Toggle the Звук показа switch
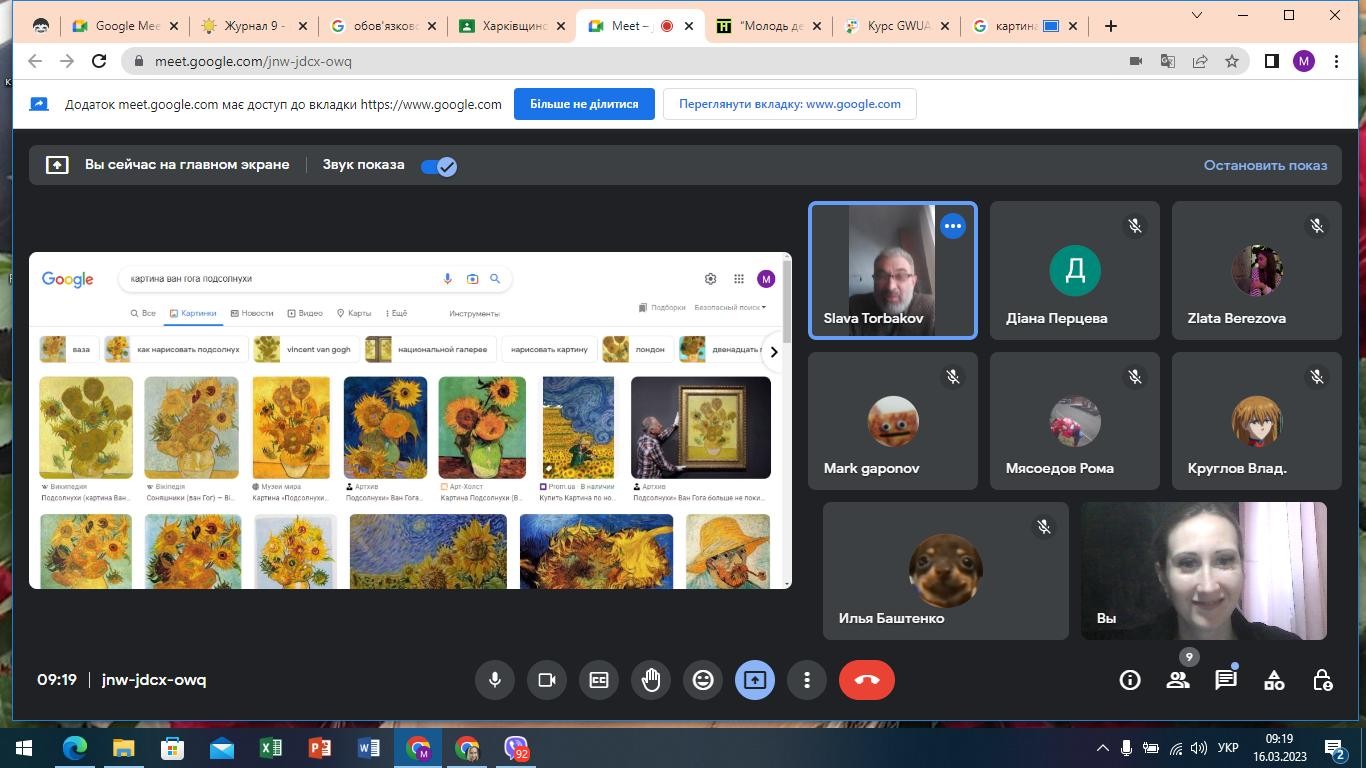Viewport: 1366px width, 768px height. (439, 166)
